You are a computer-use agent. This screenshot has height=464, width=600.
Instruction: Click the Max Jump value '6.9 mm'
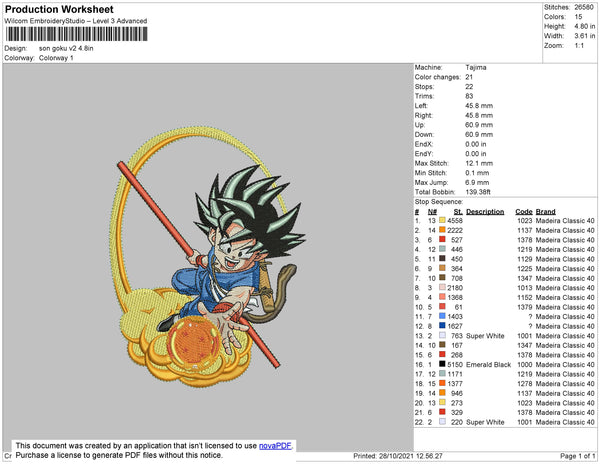477,182
